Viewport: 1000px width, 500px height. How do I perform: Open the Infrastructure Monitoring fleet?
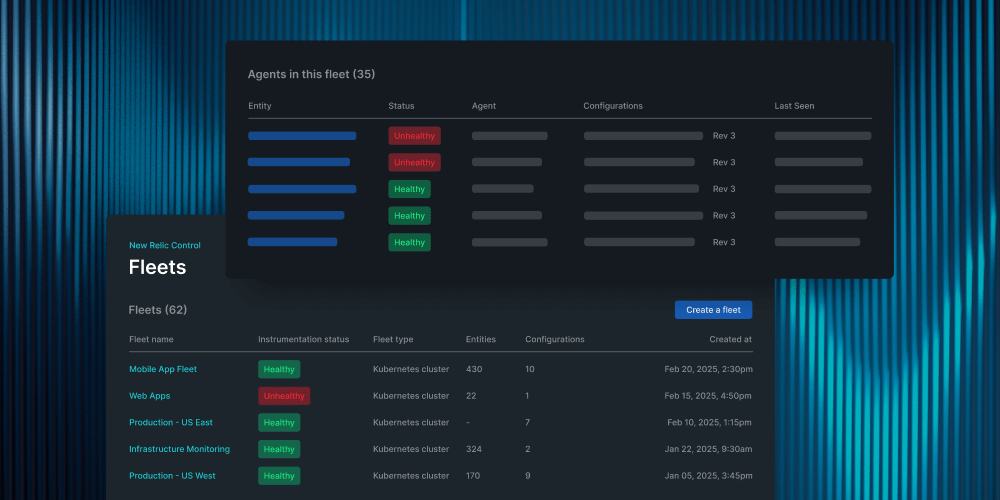[179, 449]
